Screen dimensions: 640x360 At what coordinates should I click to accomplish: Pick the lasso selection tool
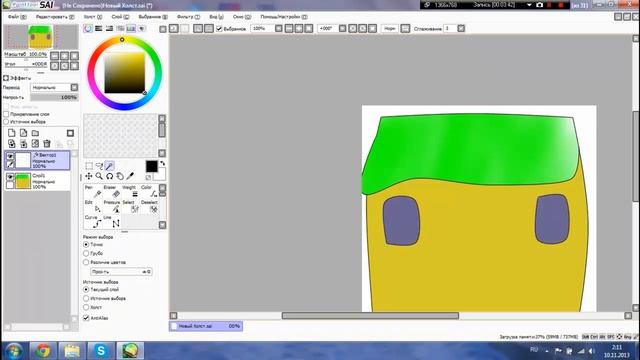point(99,166)
